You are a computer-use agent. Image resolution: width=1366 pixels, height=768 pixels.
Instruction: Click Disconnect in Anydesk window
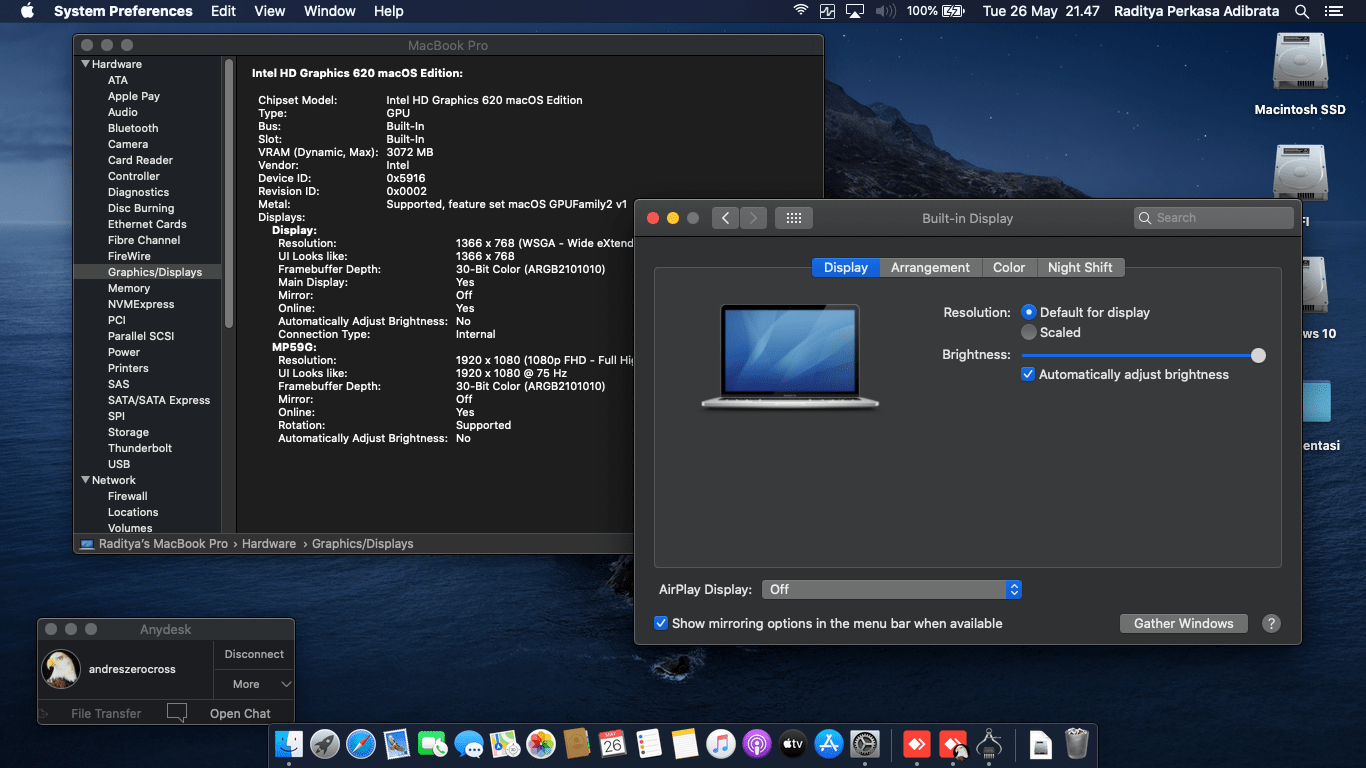(254, 654)
